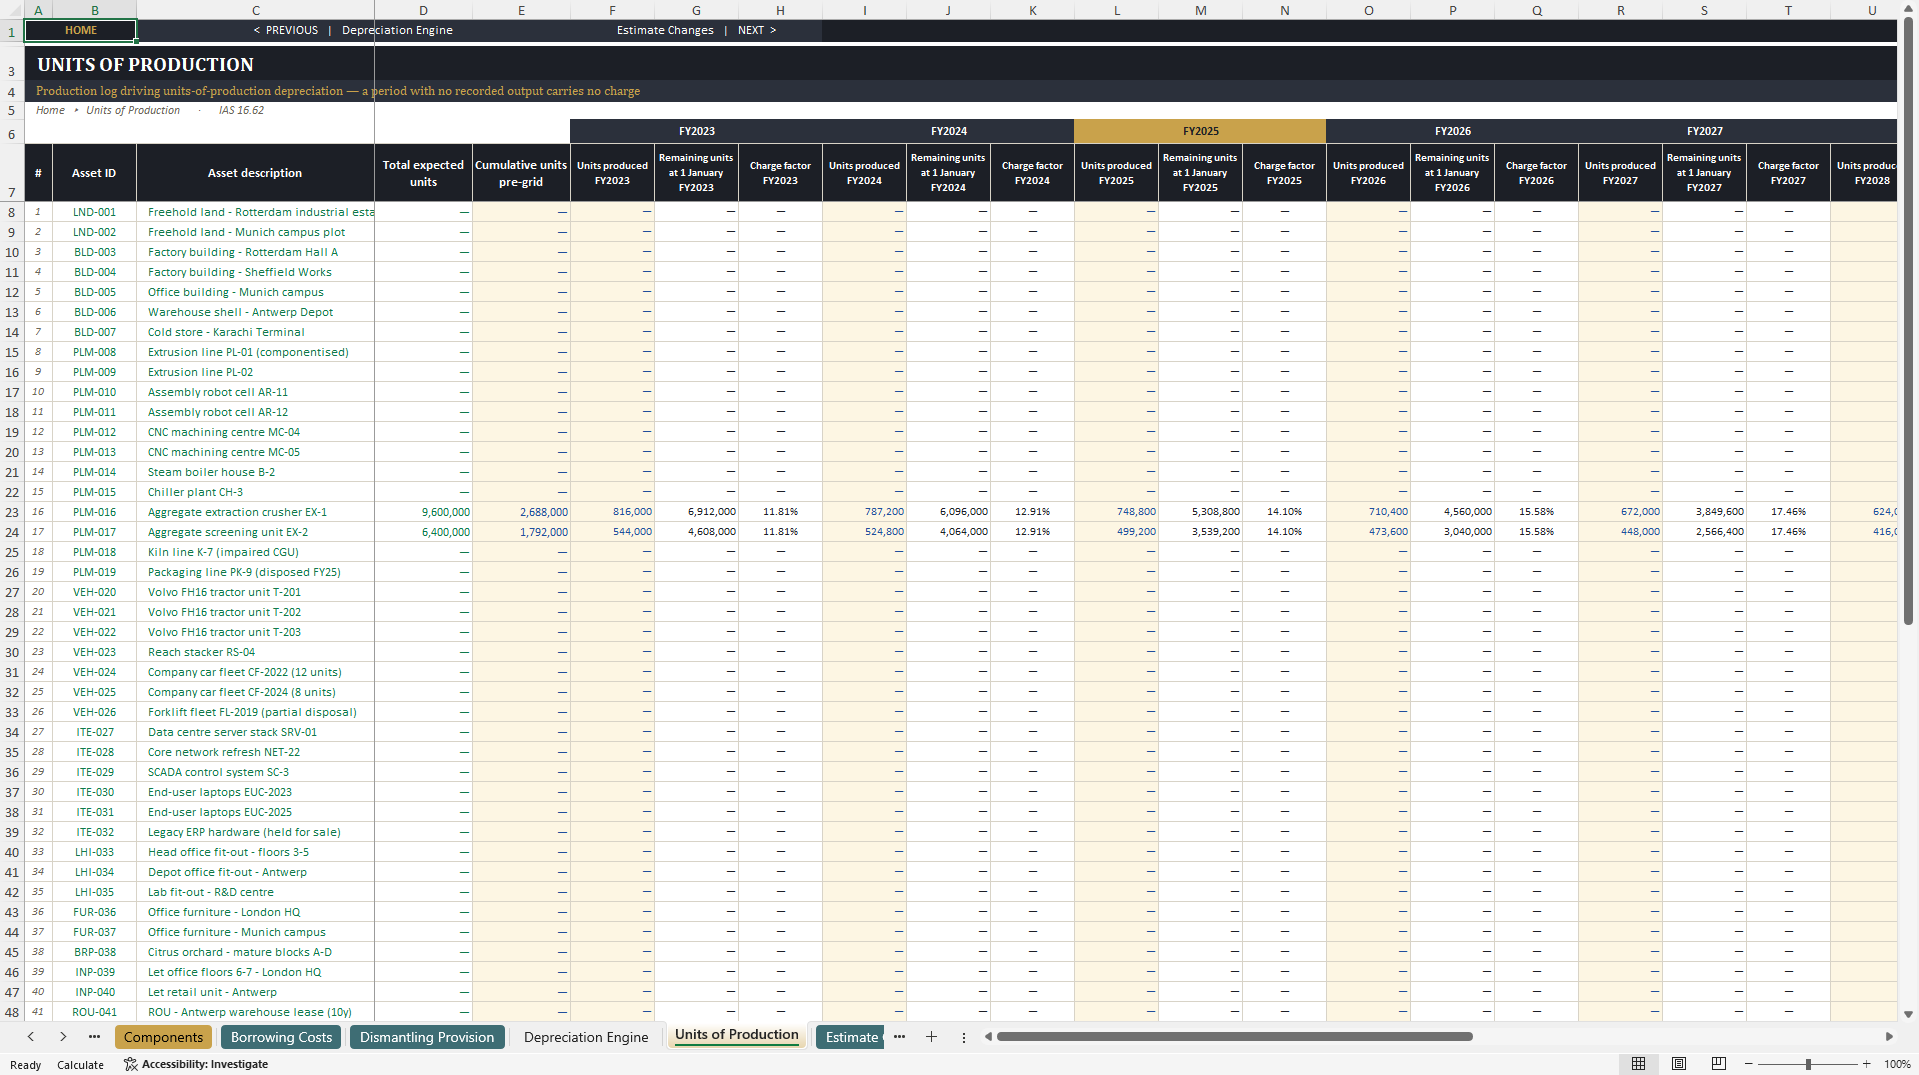Click the Units of Production breadcrumb
The image size is (1919, 1075).
pyautogui.click(x=133, y=111)
